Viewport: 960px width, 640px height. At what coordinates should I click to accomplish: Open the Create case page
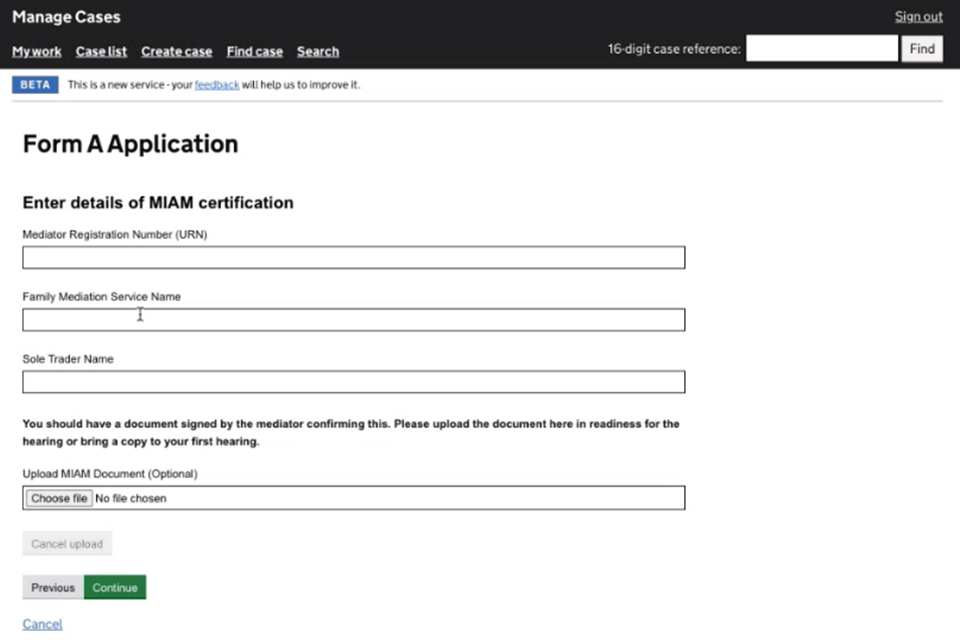tap(176, 52)
